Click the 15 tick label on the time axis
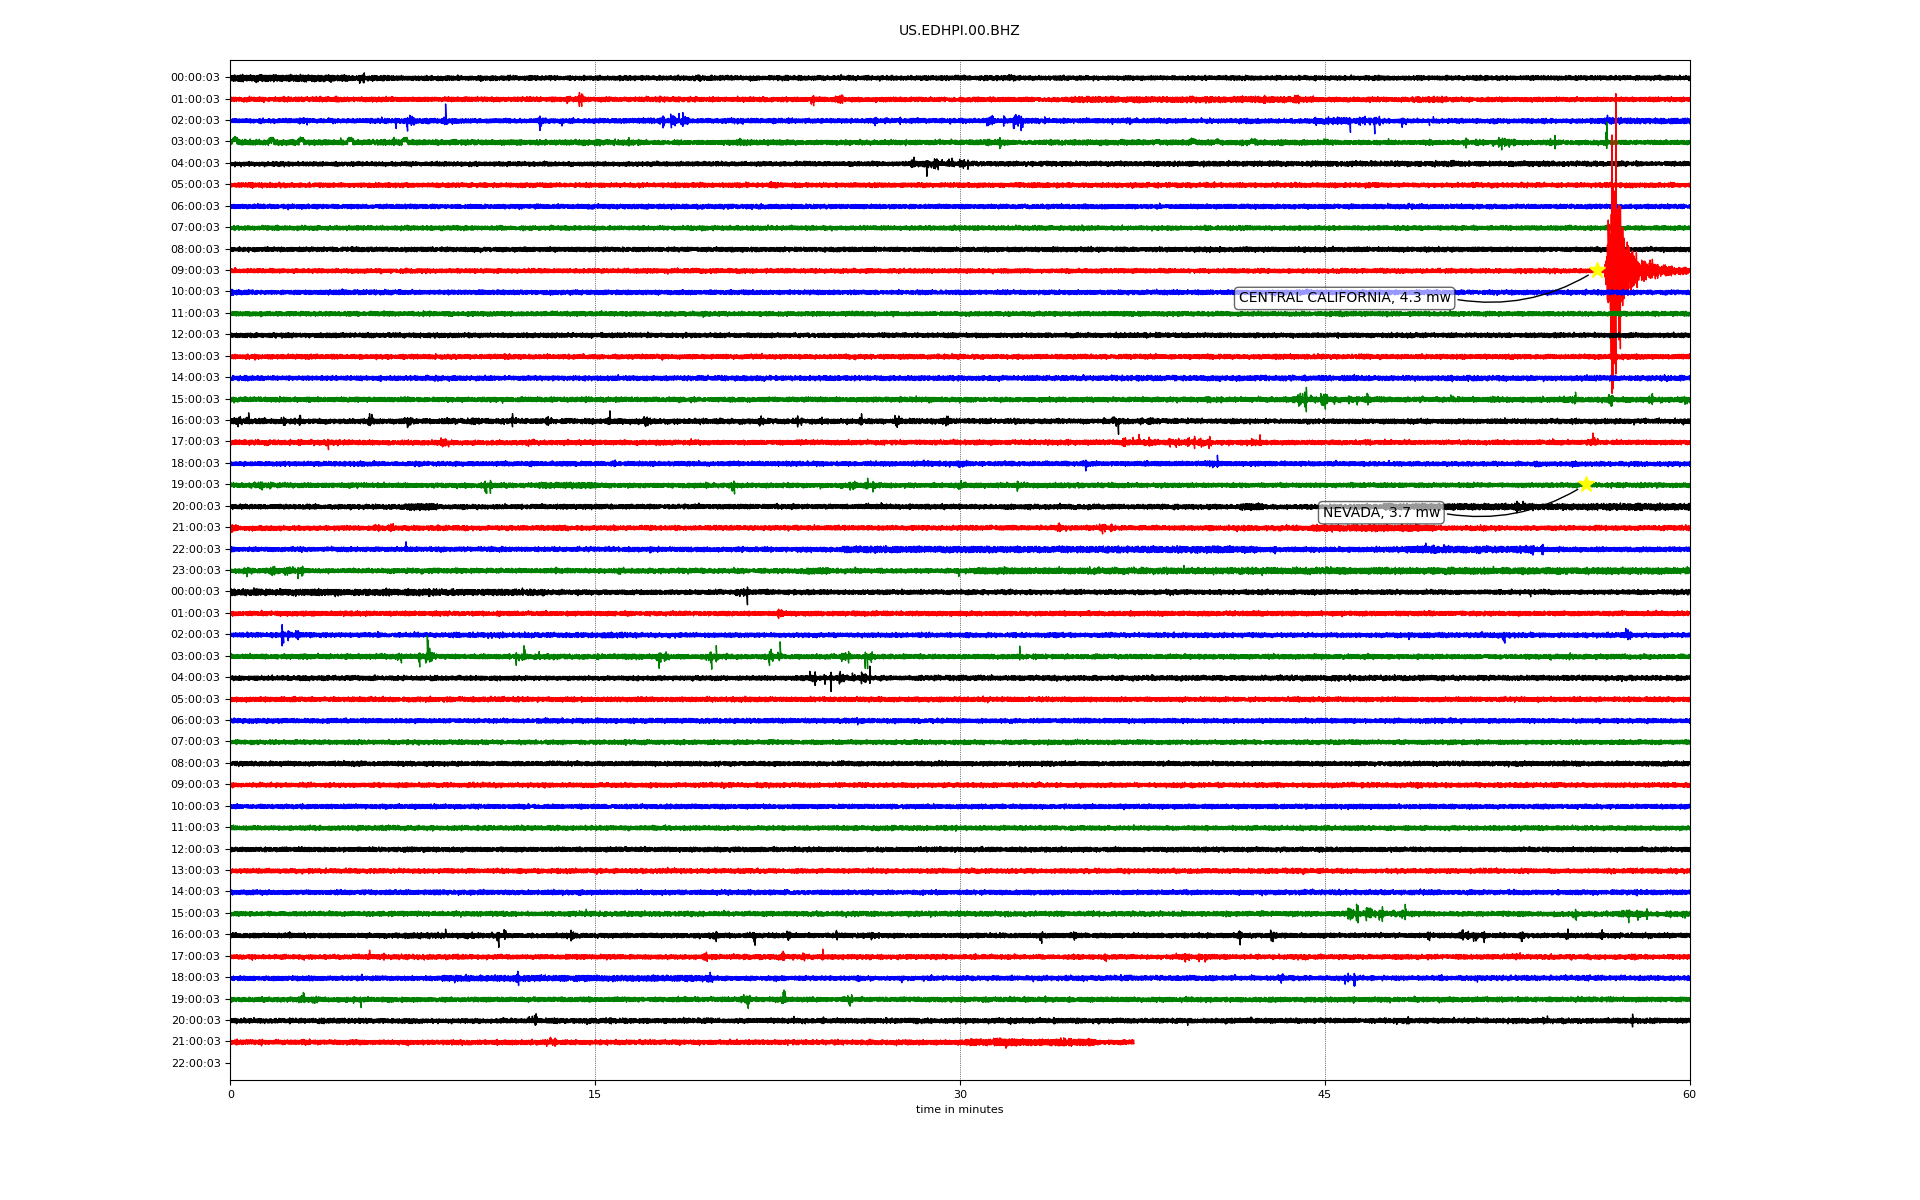 pos(595,1094)
